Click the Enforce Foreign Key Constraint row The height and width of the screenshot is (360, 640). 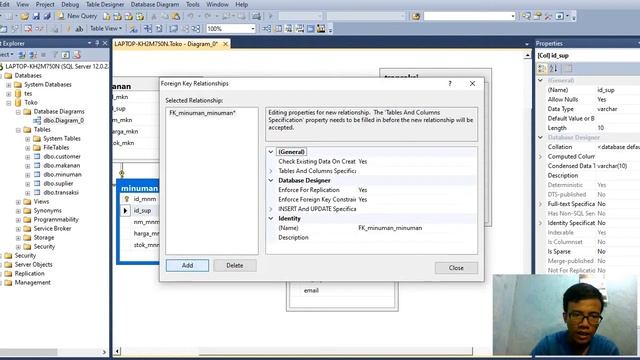pos(371,200)
